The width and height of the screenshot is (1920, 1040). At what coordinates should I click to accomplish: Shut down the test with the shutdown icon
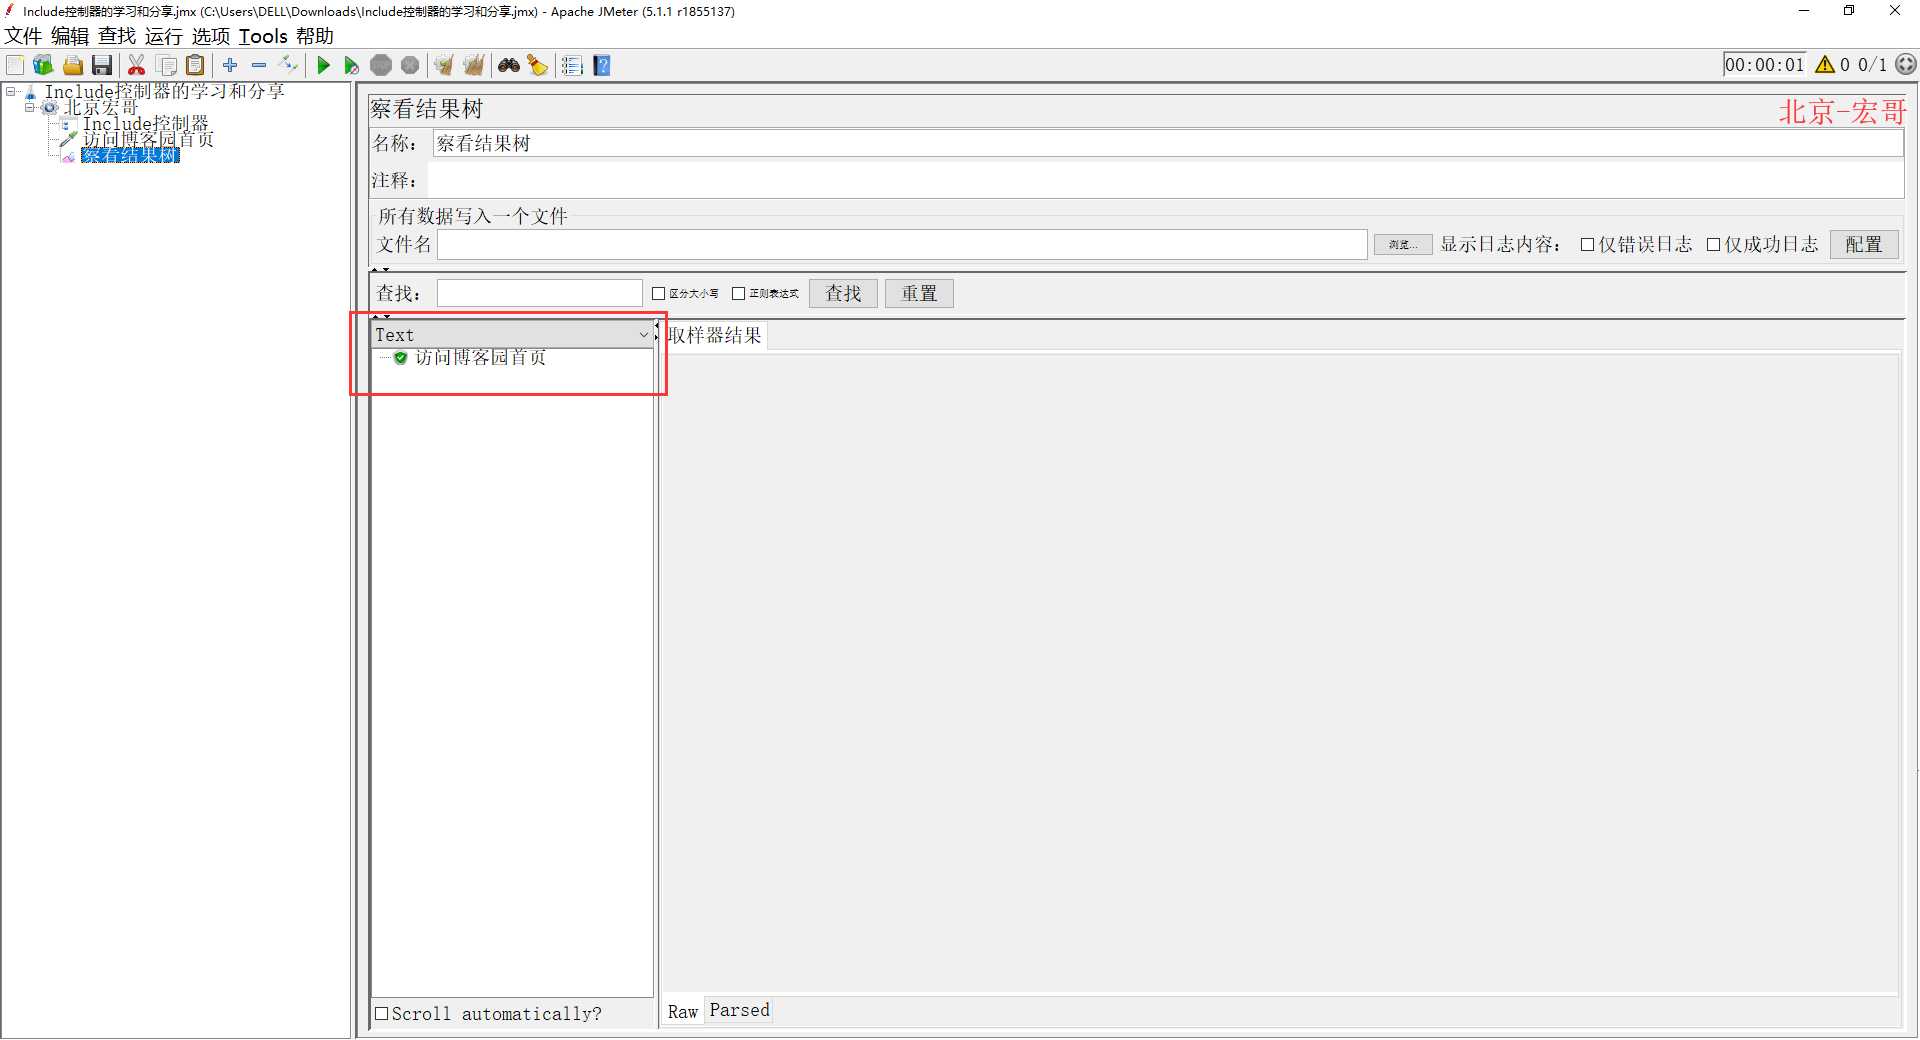410,65
